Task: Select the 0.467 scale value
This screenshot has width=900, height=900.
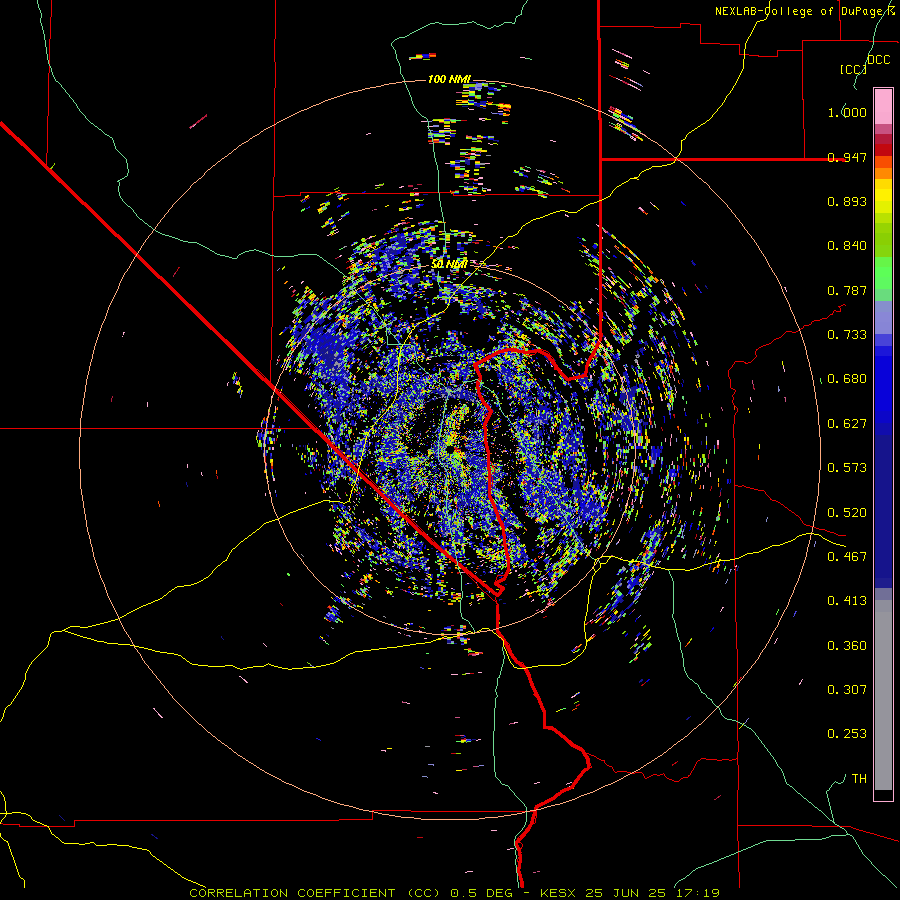Action: coord(847,557)
